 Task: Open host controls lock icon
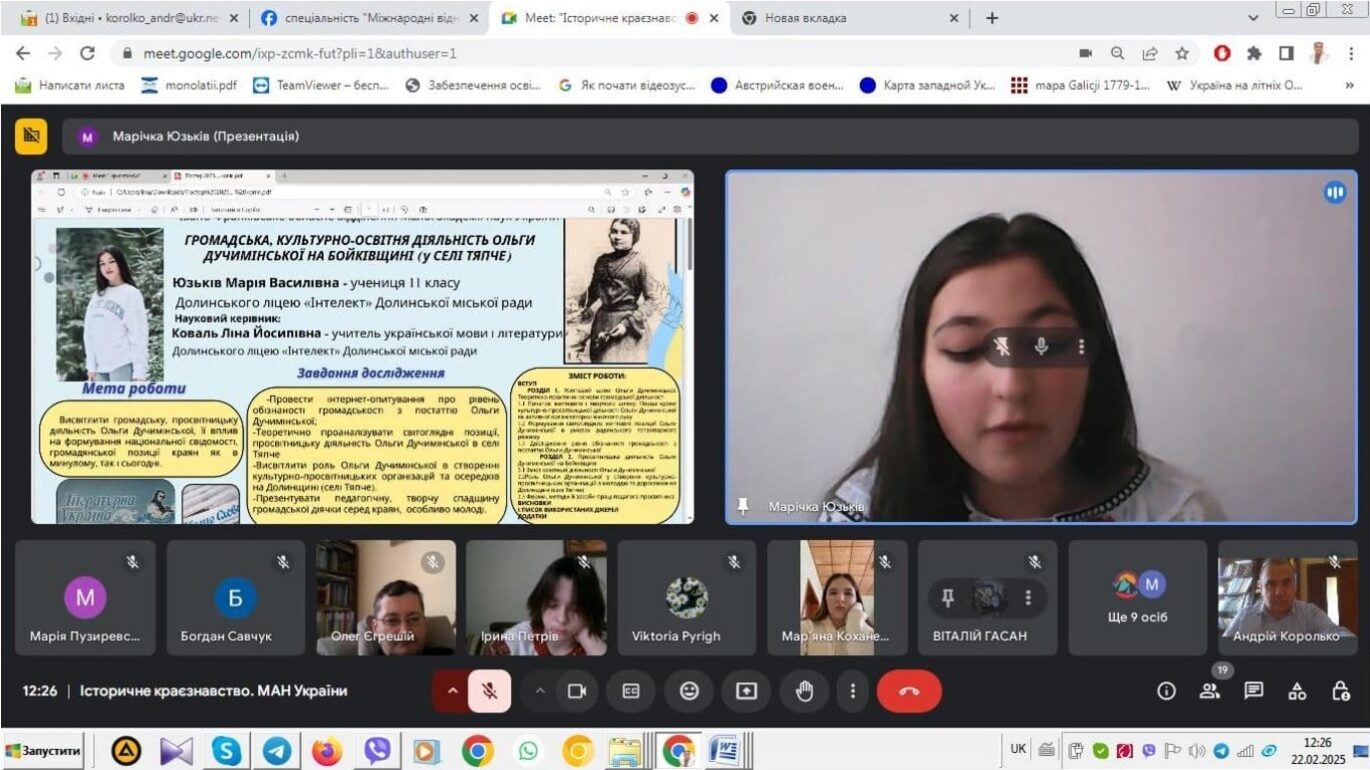click(1341, 691)
